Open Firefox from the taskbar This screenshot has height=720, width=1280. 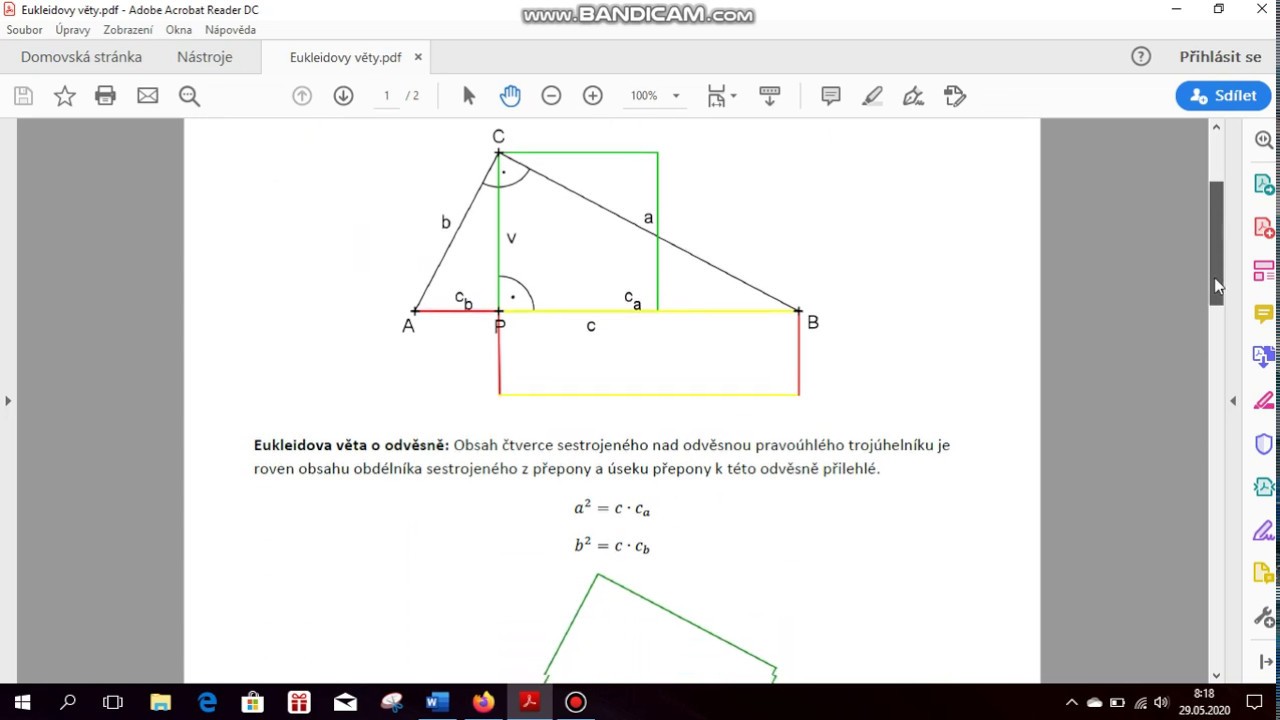(483, 702)
